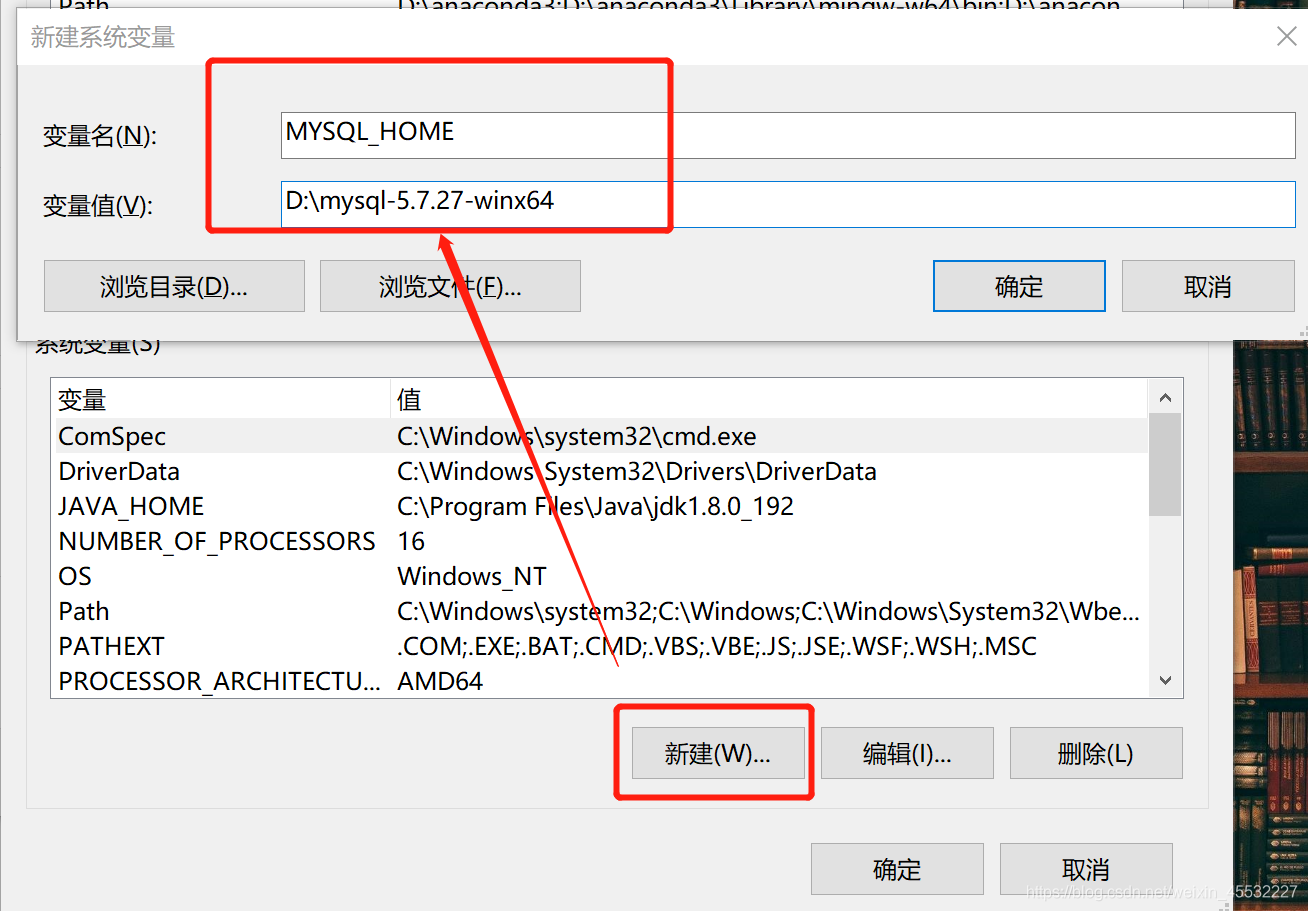The width and height of the screenshot is (1308, 911).
Task: Click the system variables list scrollbar thumb
Action: (x=1165, y=465)
